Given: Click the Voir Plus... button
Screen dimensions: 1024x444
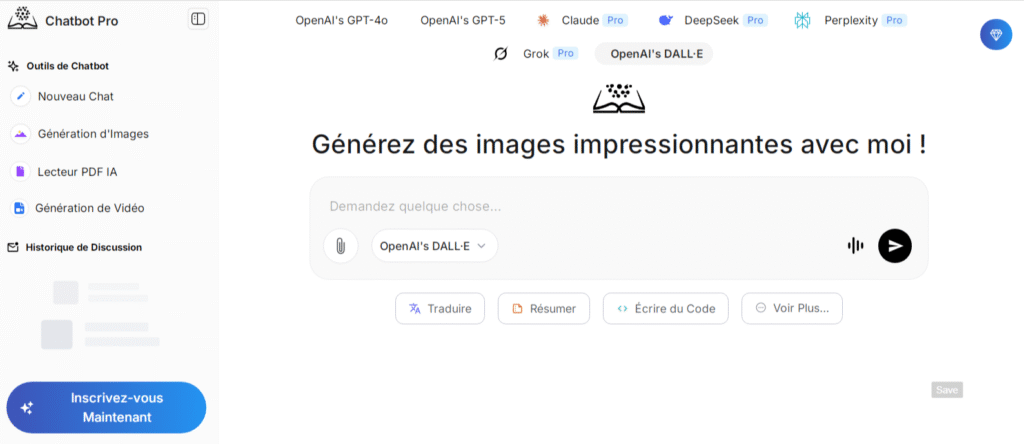Looking at the screenshot, I should [x=792, y=309].
